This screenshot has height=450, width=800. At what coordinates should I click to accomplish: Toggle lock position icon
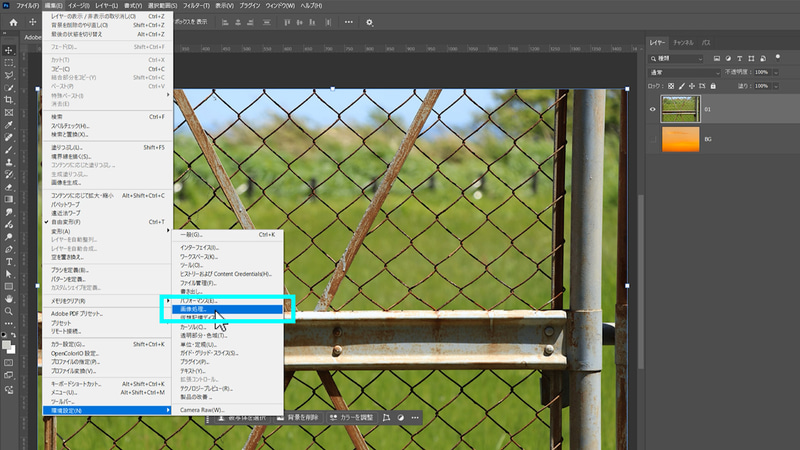(x=692, y=86)
